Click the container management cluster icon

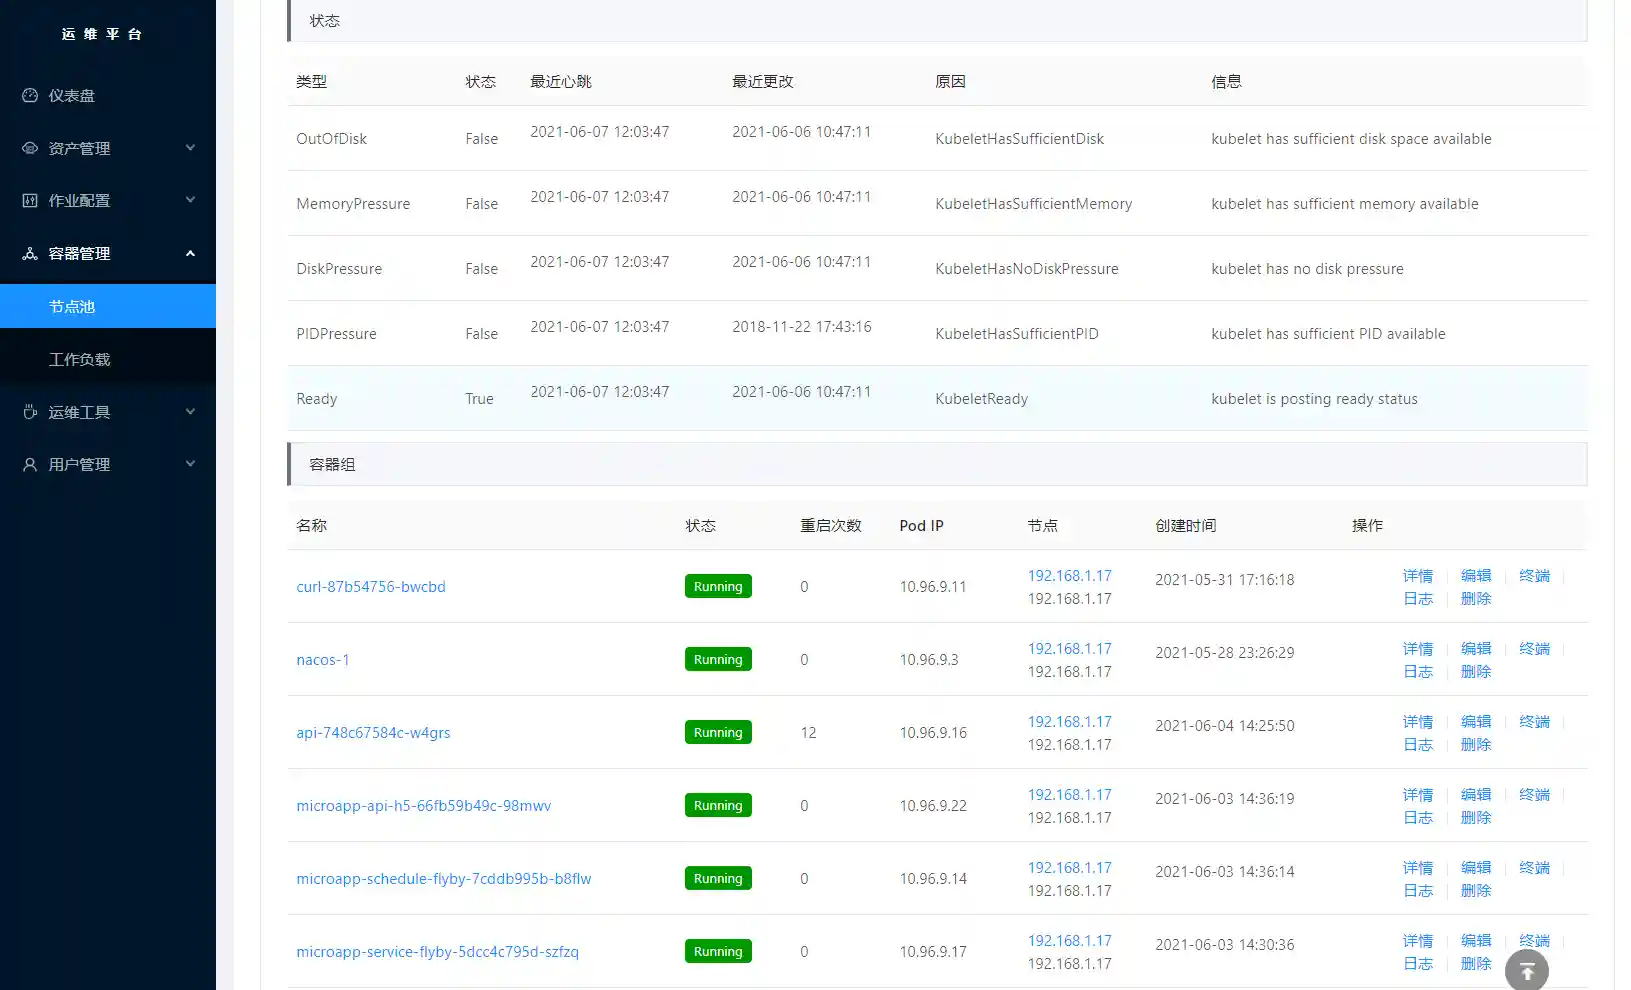click(x=30, y=254)
